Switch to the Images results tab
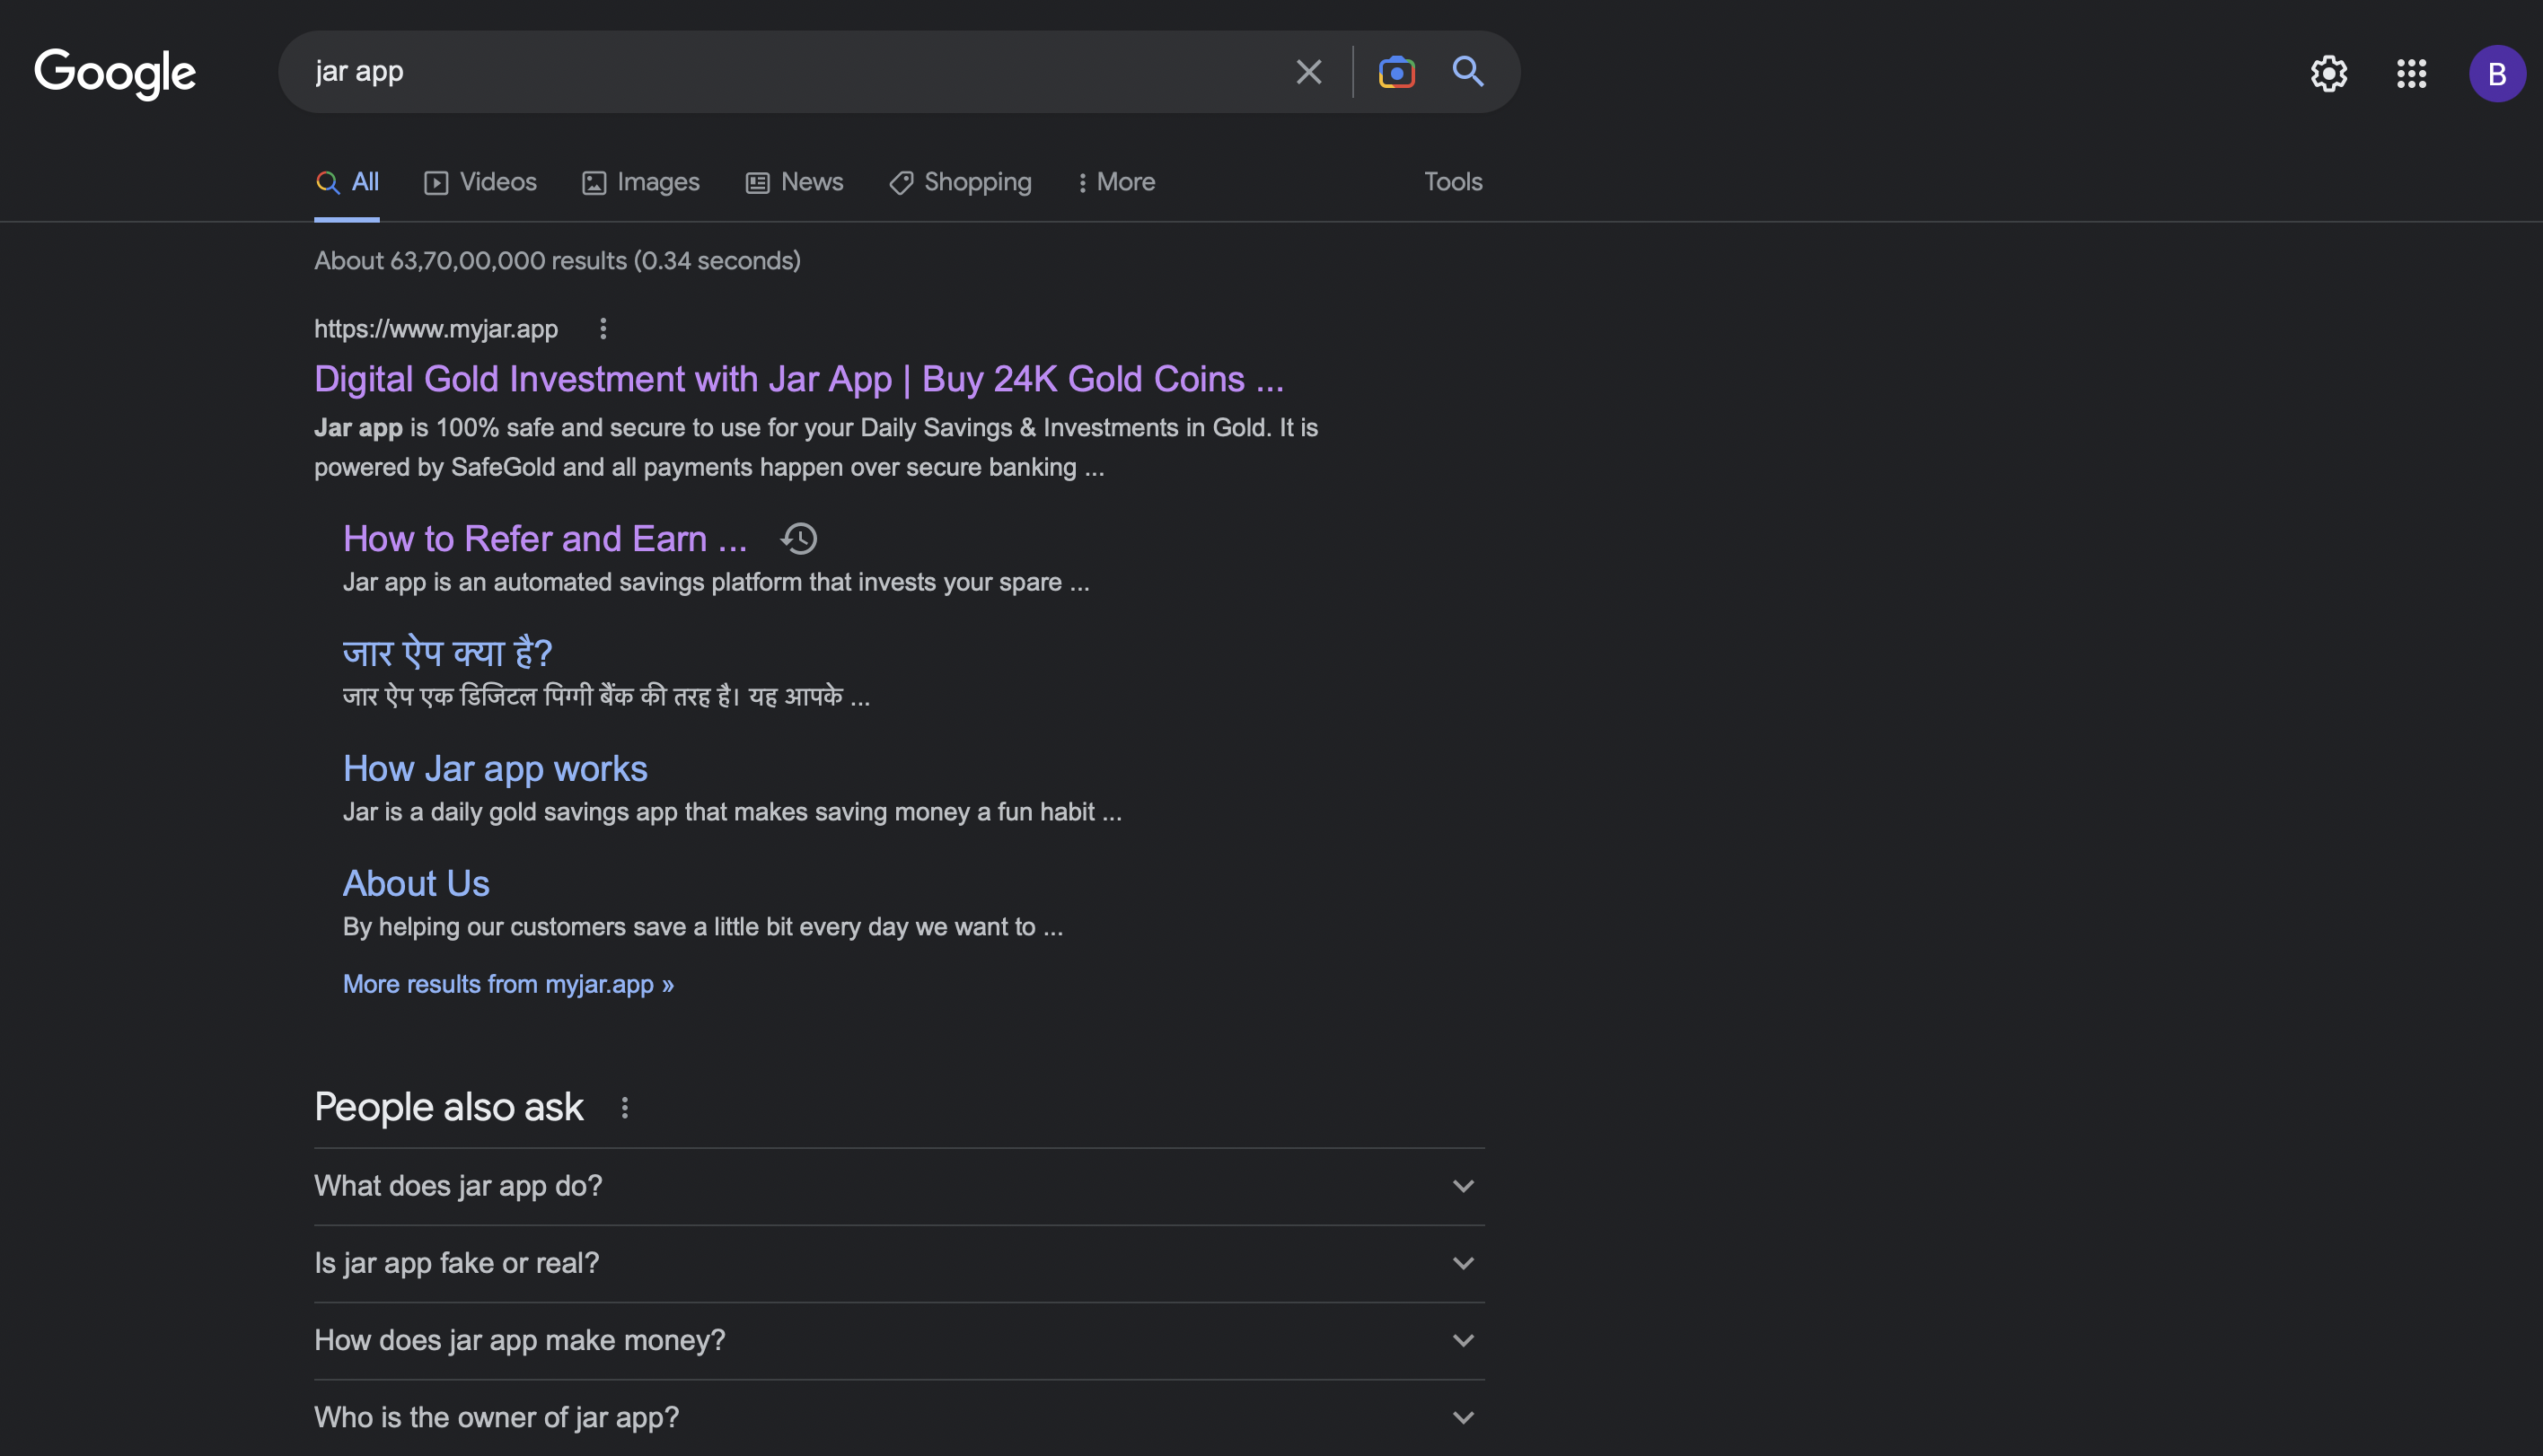This screenshot has width=2543, height=1456. pyautogui.click(x=640, y=181)
